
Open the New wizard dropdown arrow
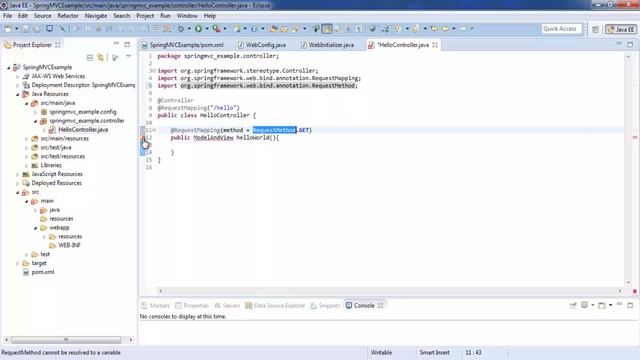tap(16, 29)
